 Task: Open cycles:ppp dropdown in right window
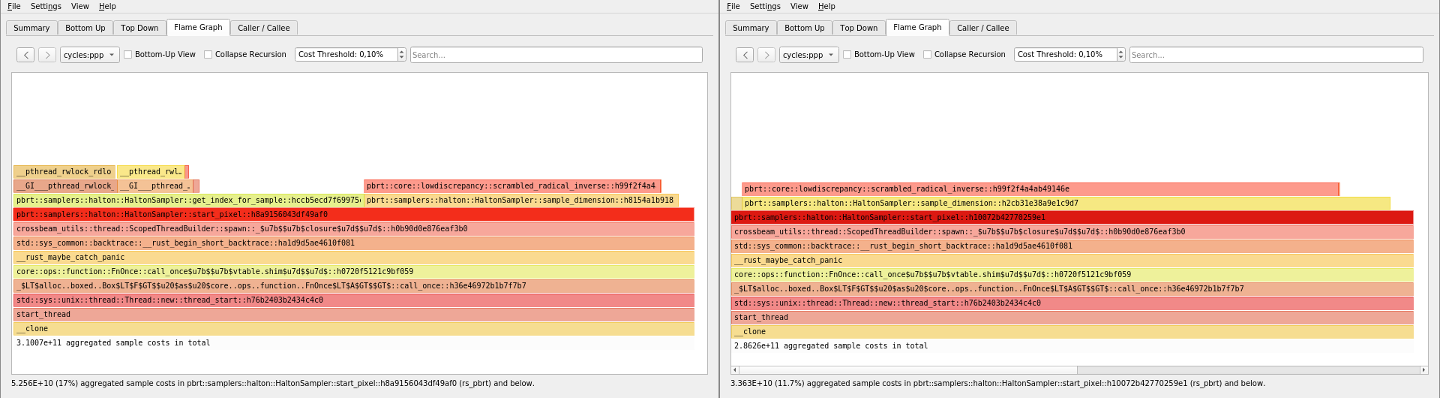click(x=809, y=55)
